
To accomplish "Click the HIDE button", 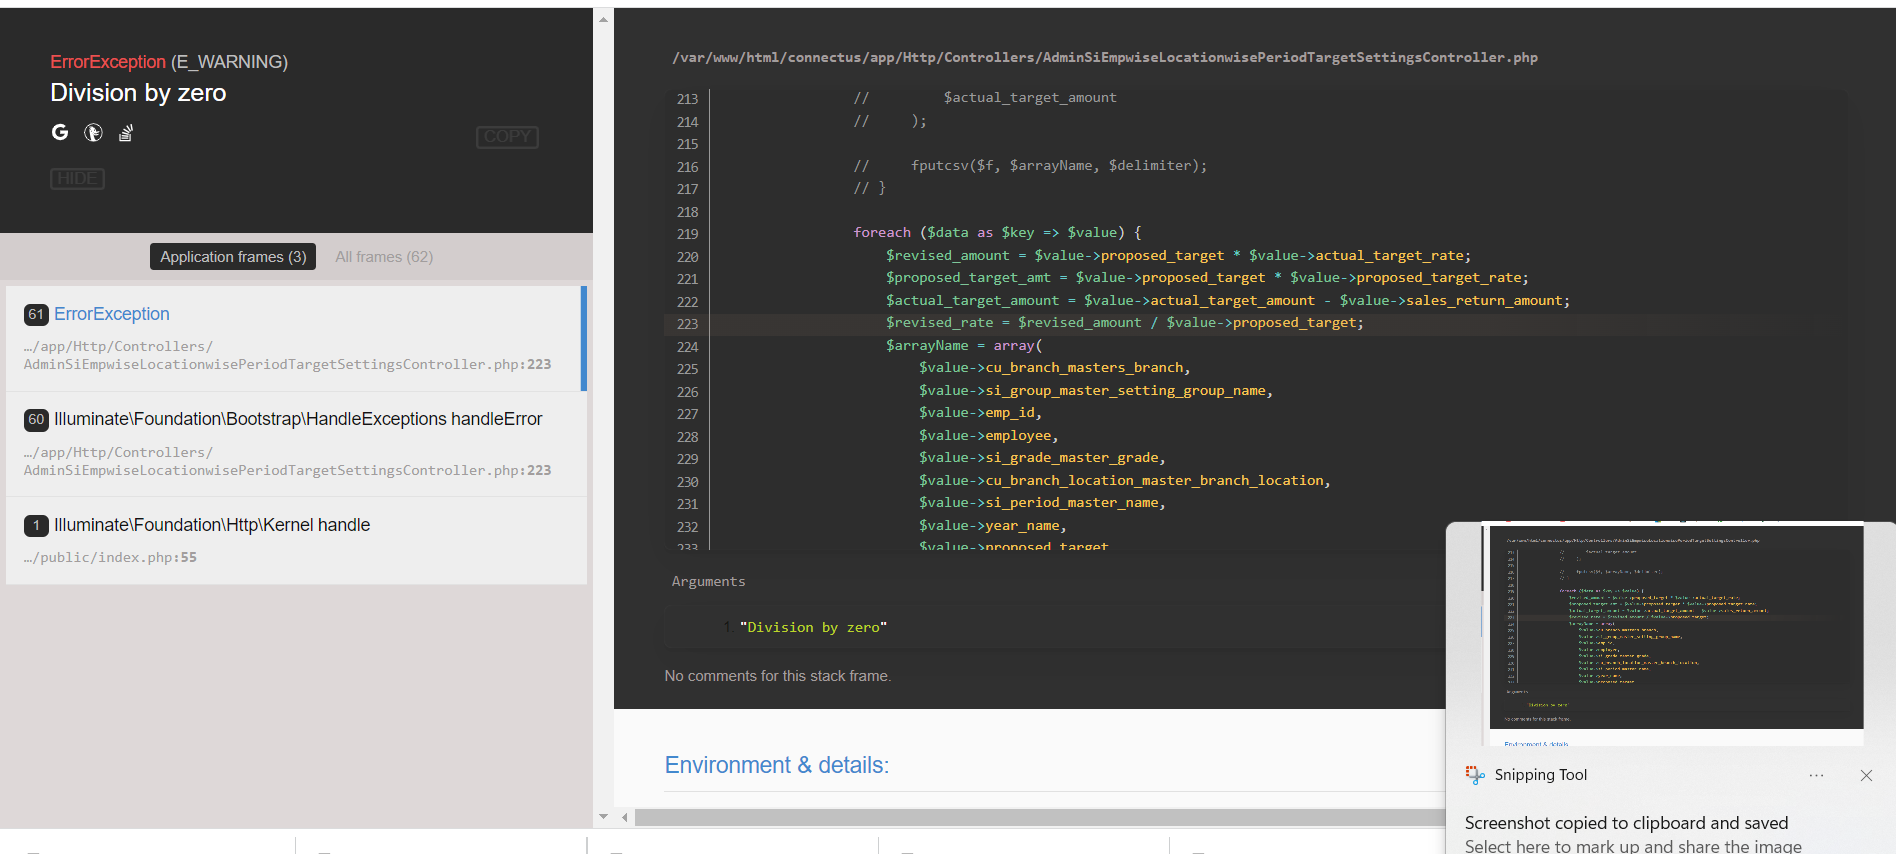I will click(x=77, y=179).
